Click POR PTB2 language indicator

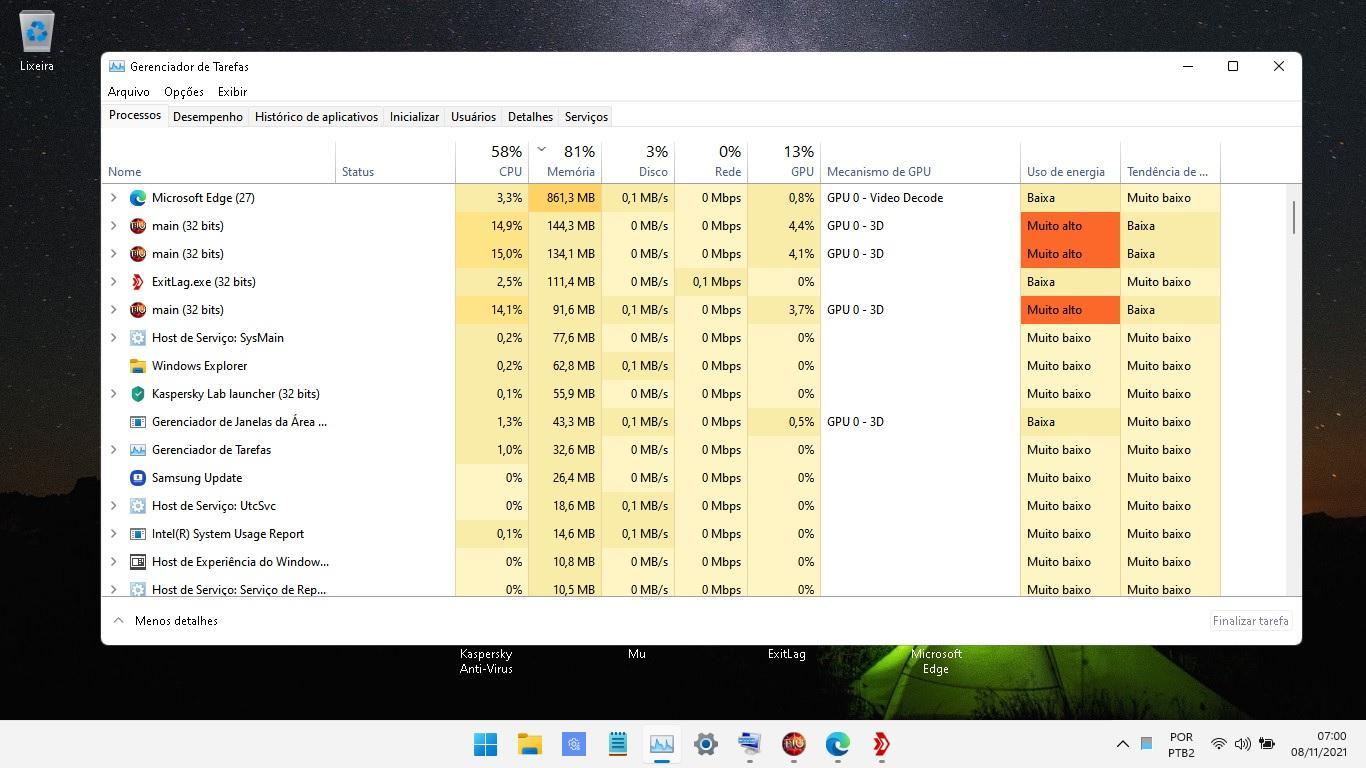(x=1181, y=744)
